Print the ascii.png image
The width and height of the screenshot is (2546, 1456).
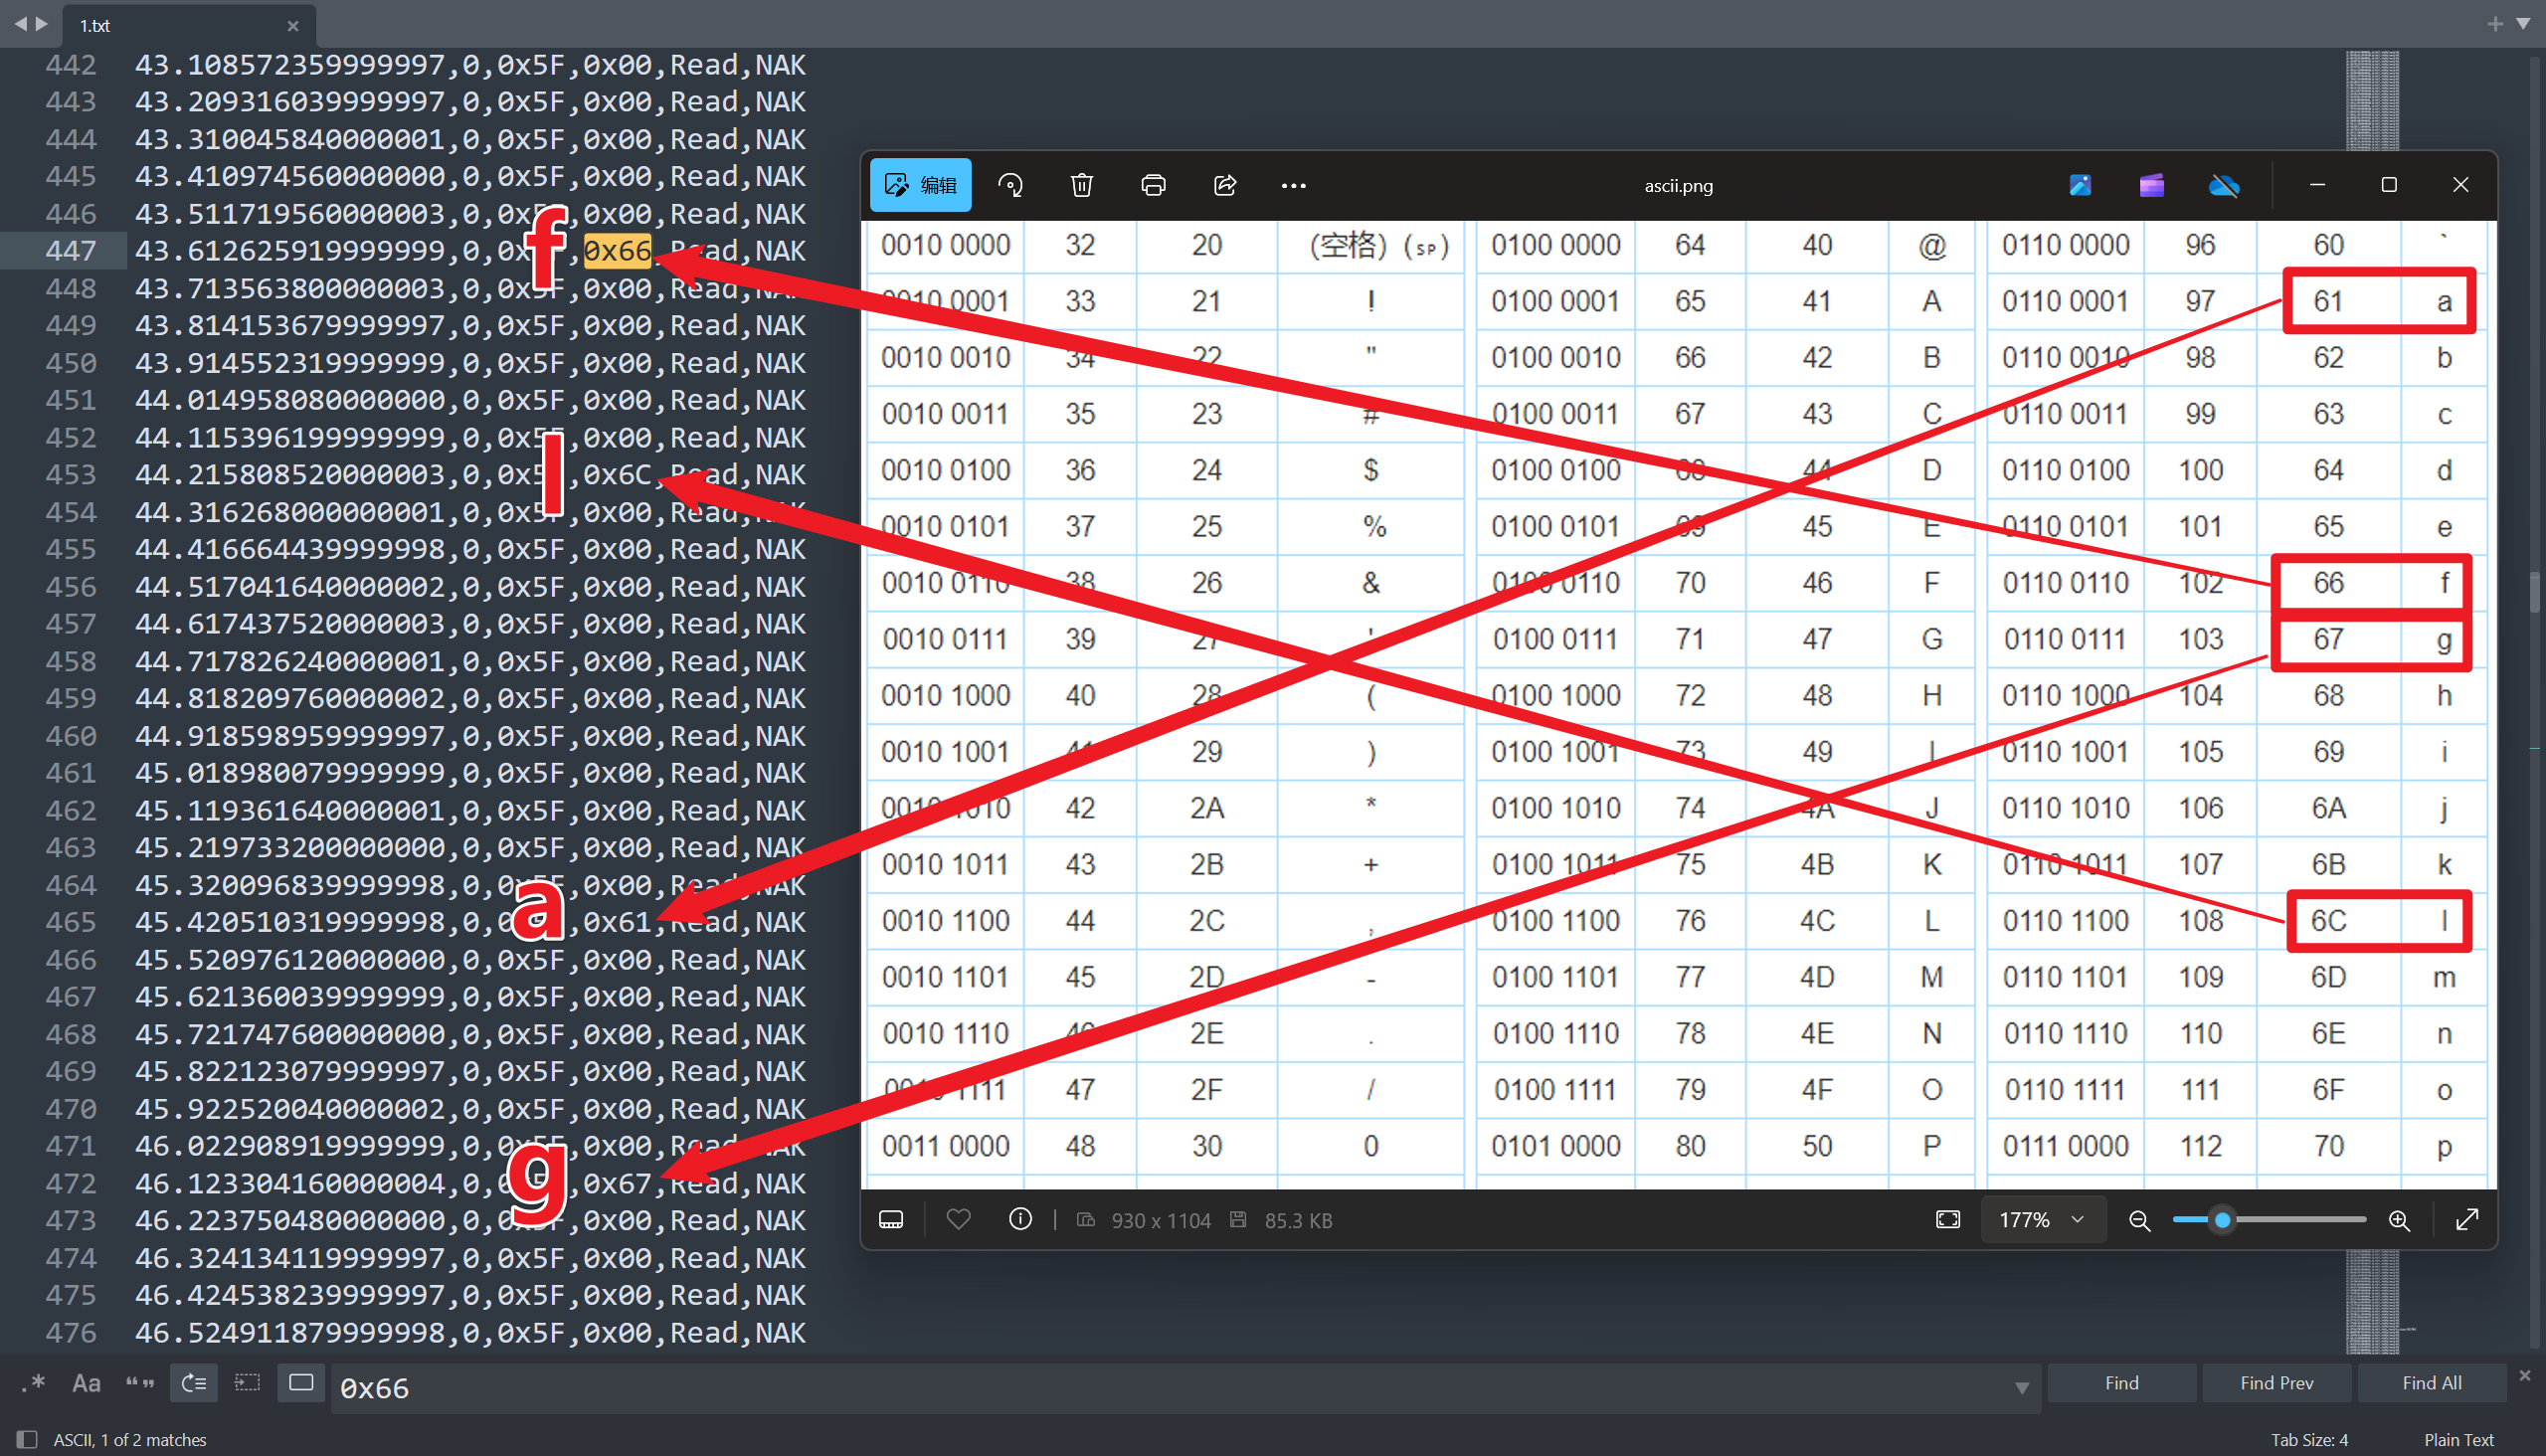[x=1153, y=185]
